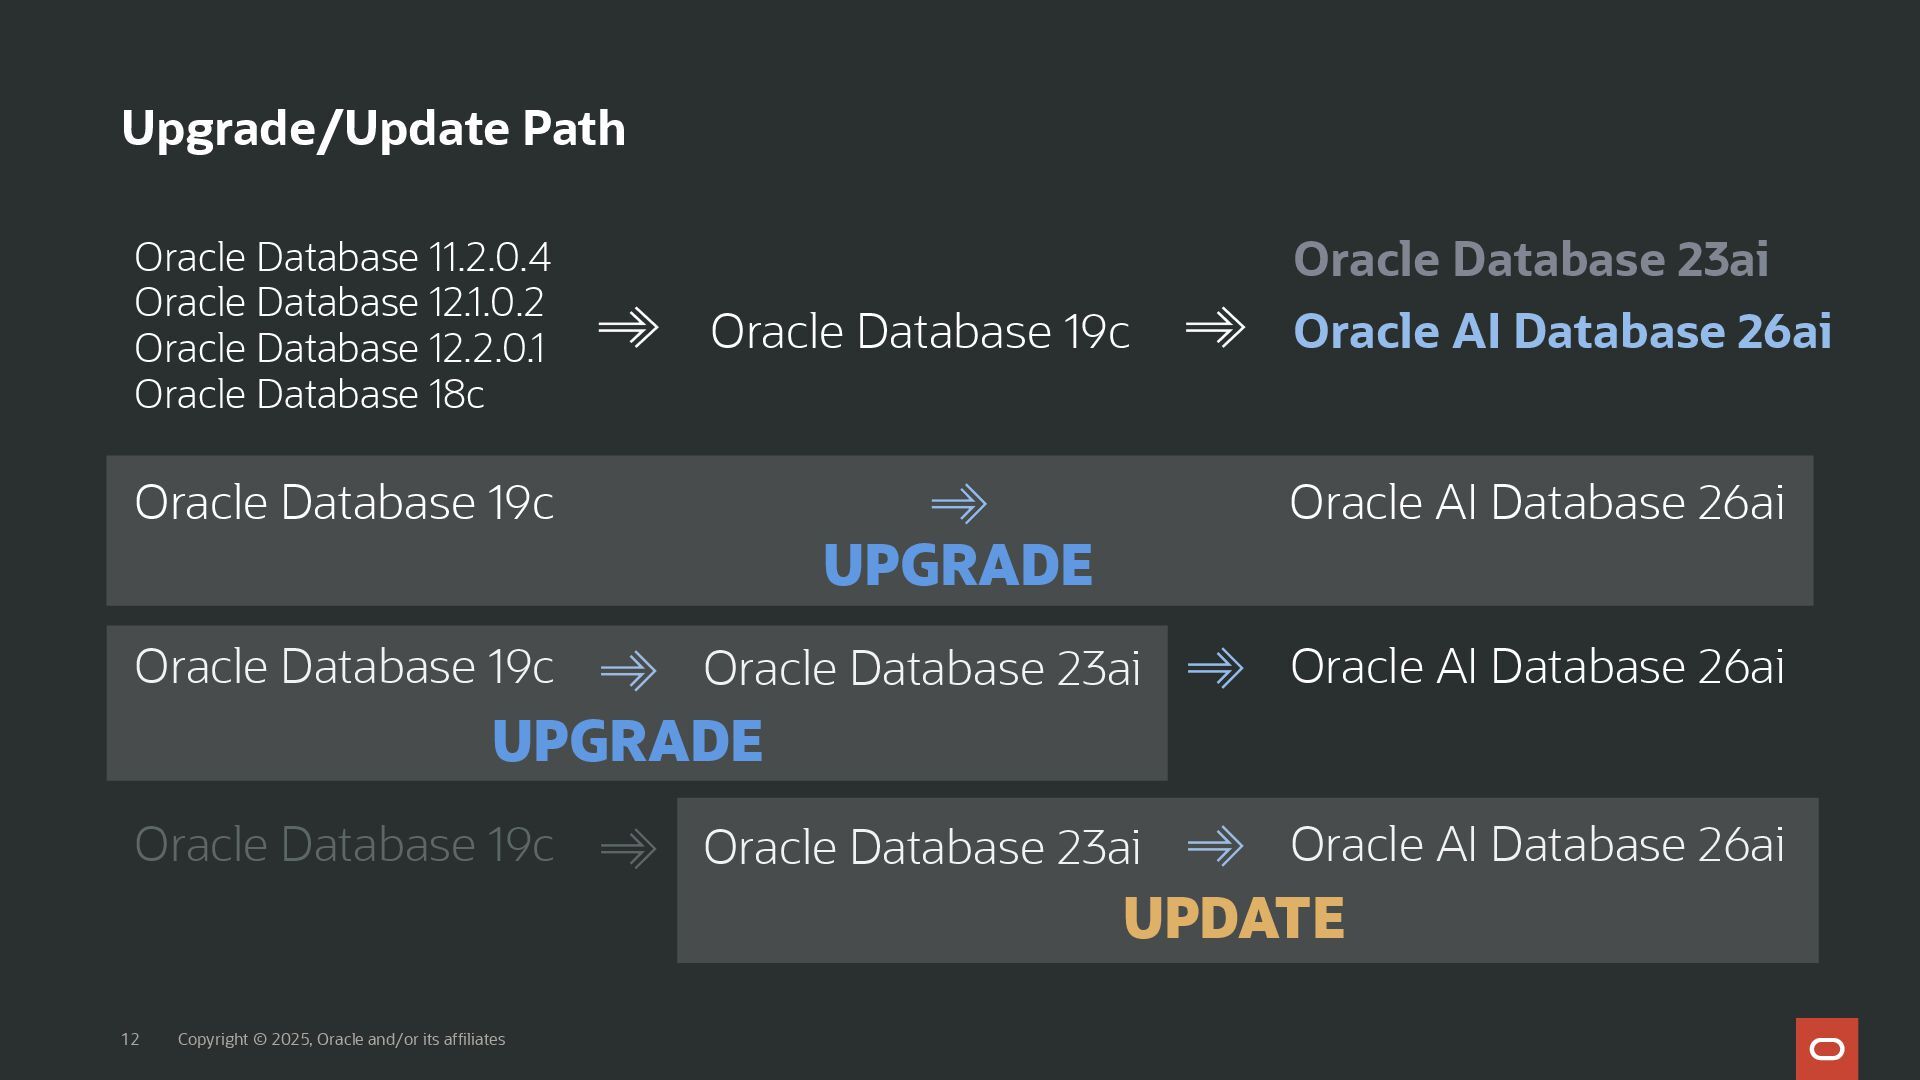This screenshot has width=1920, height=1080.
Task: Click the faded arrow after the greyed-out 19c
Action: coord(628,850)
